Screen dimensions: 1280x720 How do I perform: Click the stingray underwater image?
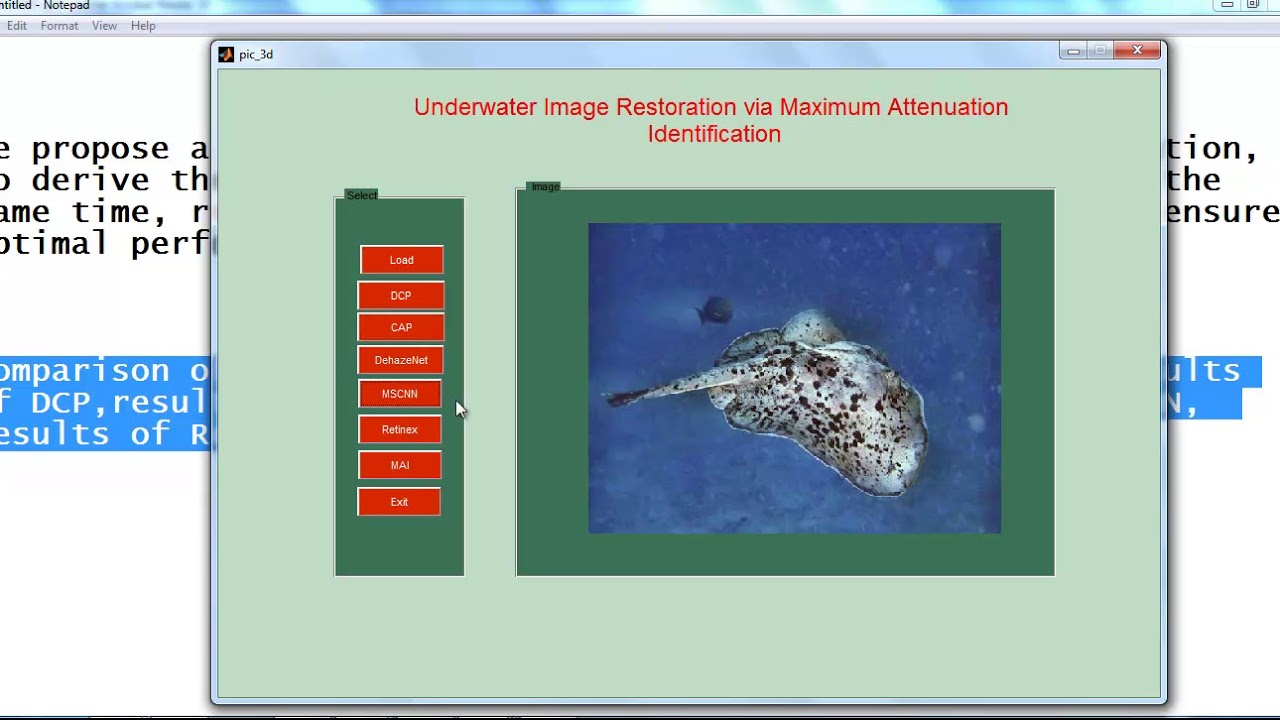pyautogui.click(x=794, y=378)
